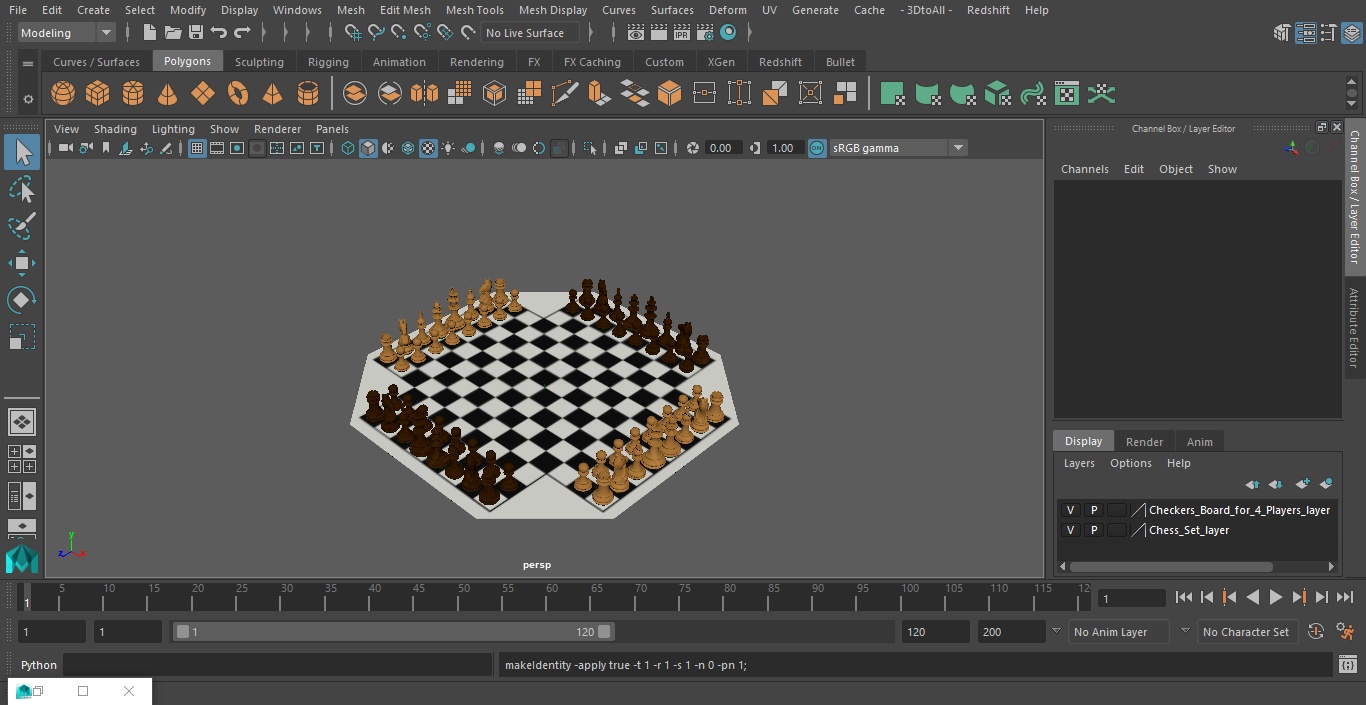Click No Live Surface field
Image resolution: width=1366 pixels, height=705 pixels.
coord(530,33)
